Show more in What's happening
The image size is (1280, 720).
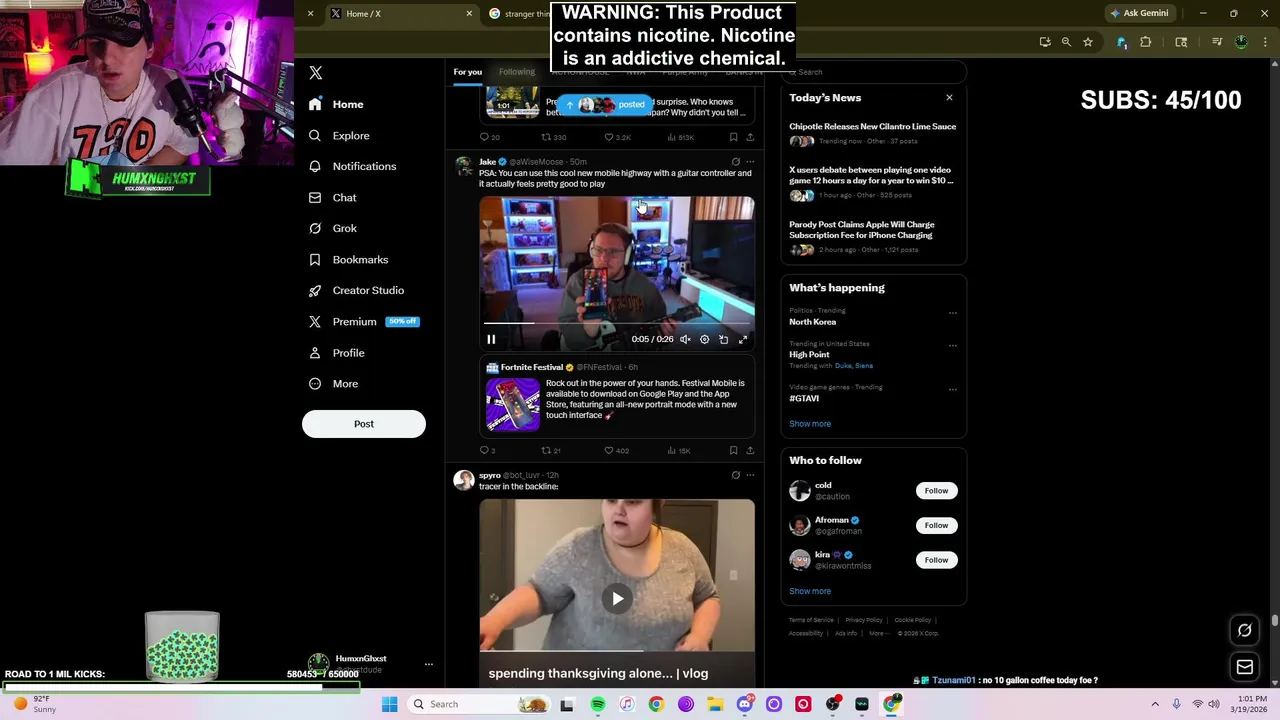point(810,424)
